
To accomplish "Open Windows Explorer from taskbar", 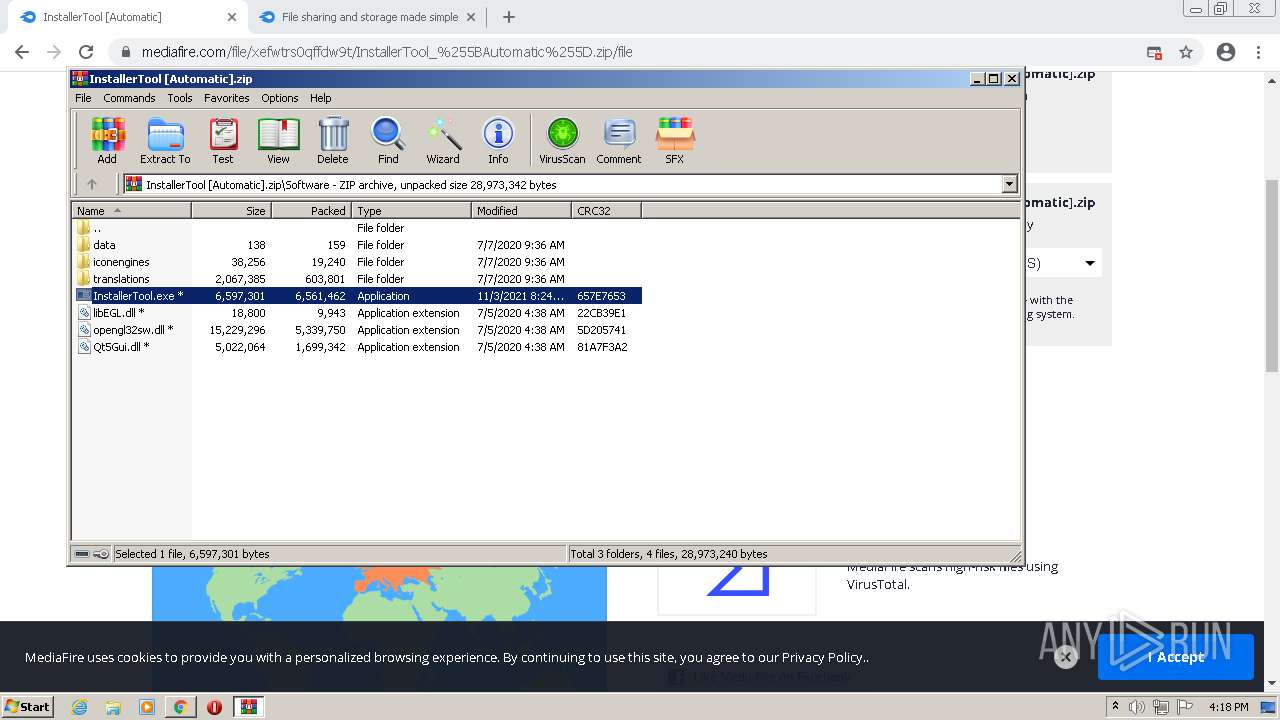I will pos(113,707).
